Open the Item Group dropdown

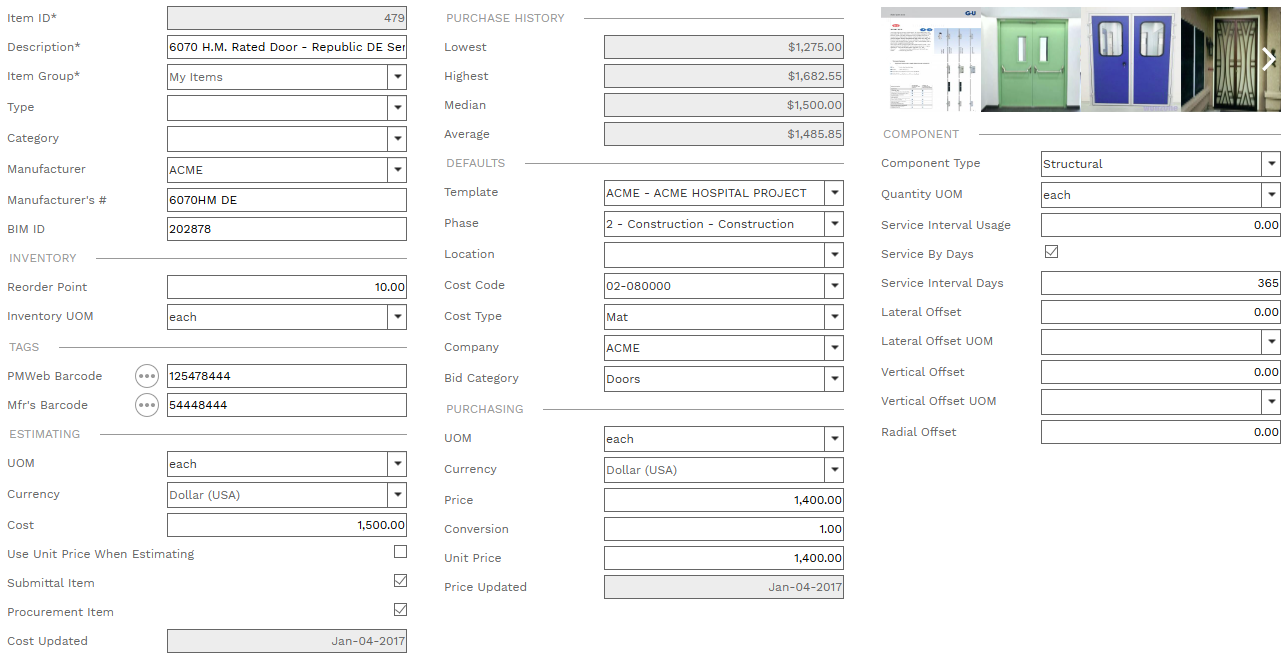coord(398,77)
